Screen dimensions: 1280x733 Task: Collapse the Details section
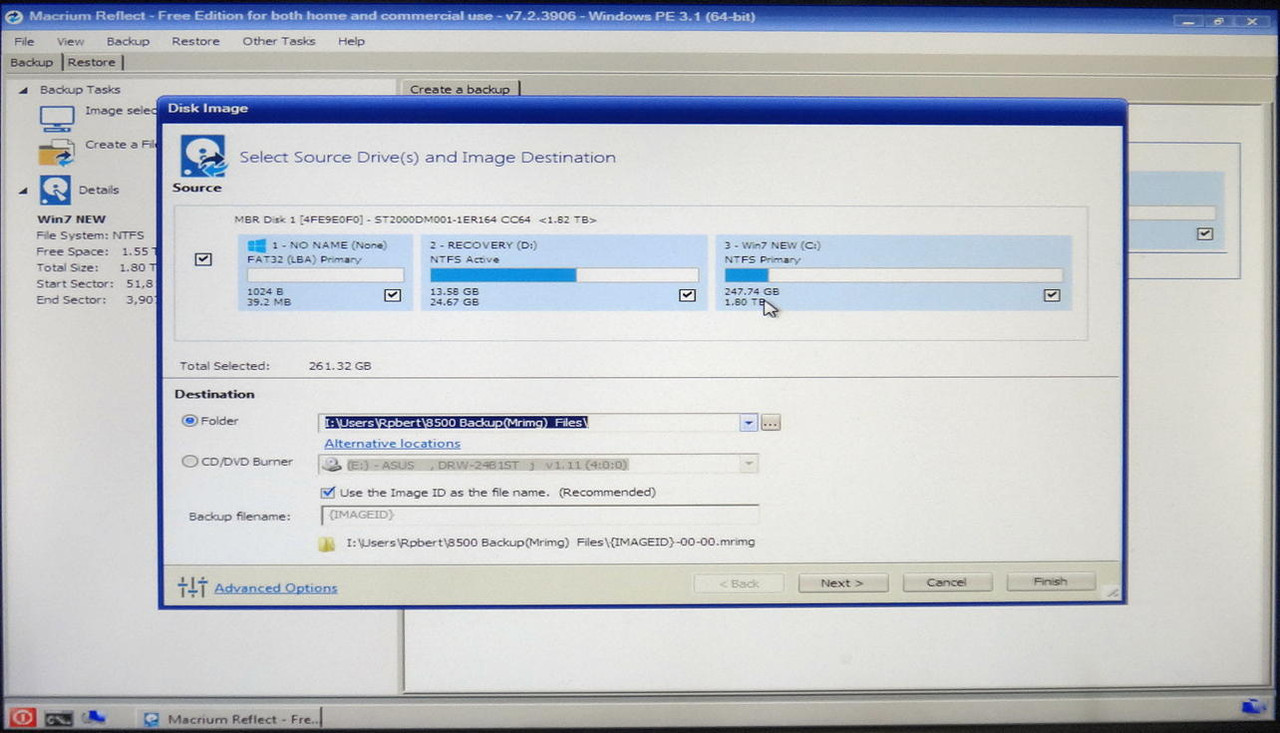click(23, 190)
